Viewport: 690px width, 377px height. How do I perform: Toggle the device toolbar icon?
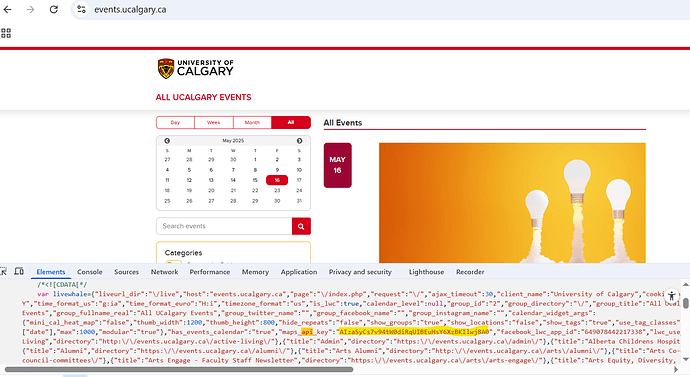coord(19,271)
